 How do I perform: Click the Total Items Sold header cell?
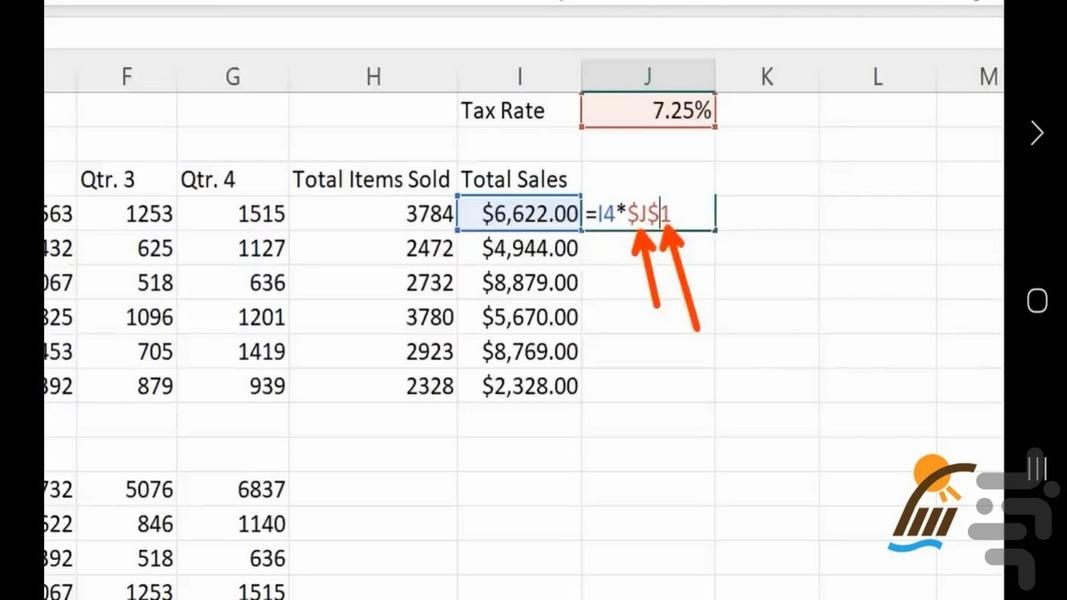tap(373, 180)
